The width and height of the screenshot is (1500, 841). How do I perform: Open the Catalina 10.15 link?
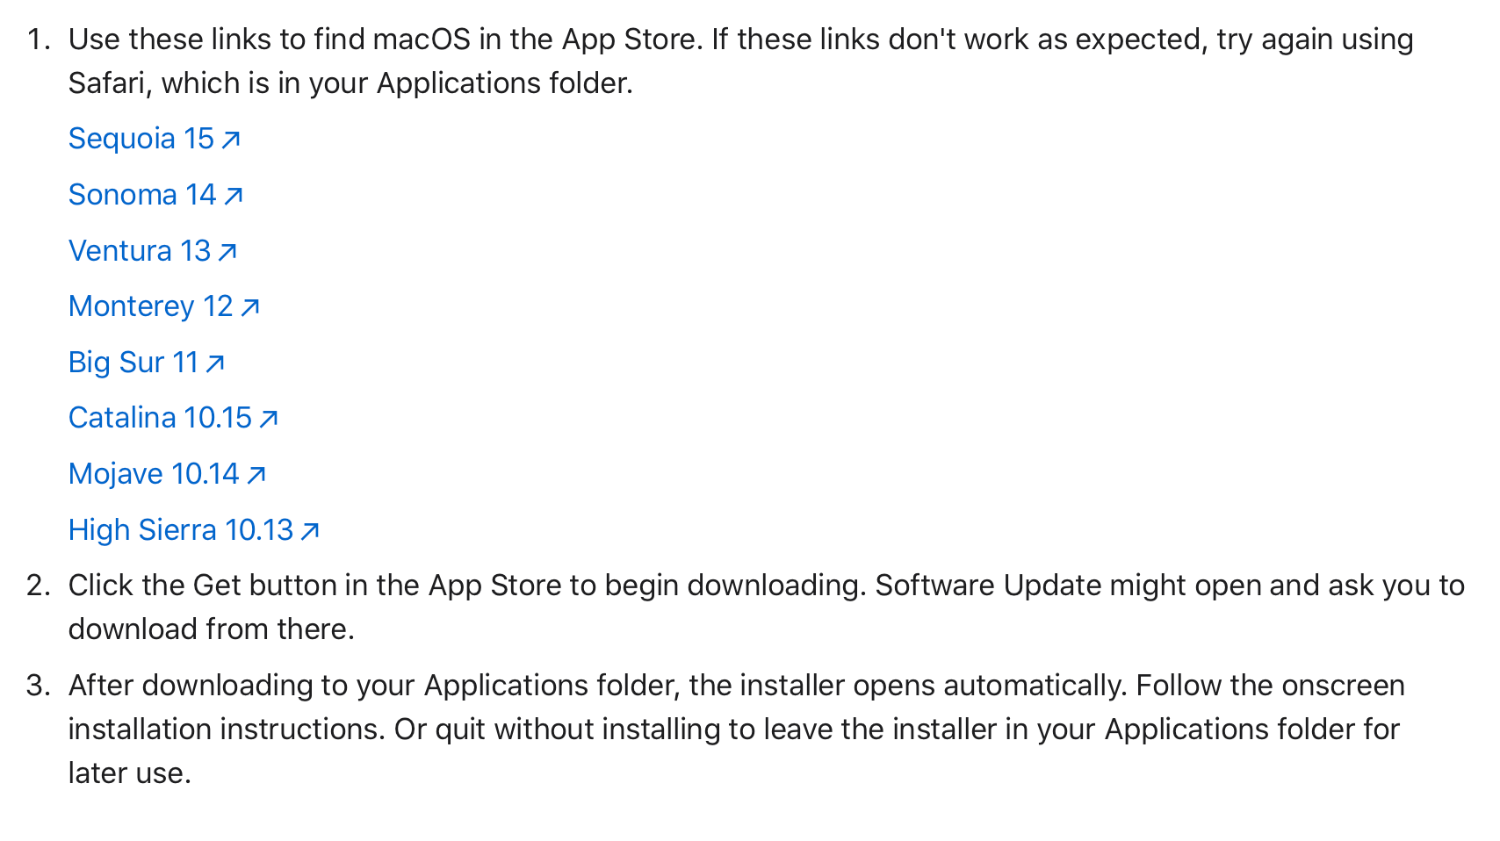click(174, 418)
